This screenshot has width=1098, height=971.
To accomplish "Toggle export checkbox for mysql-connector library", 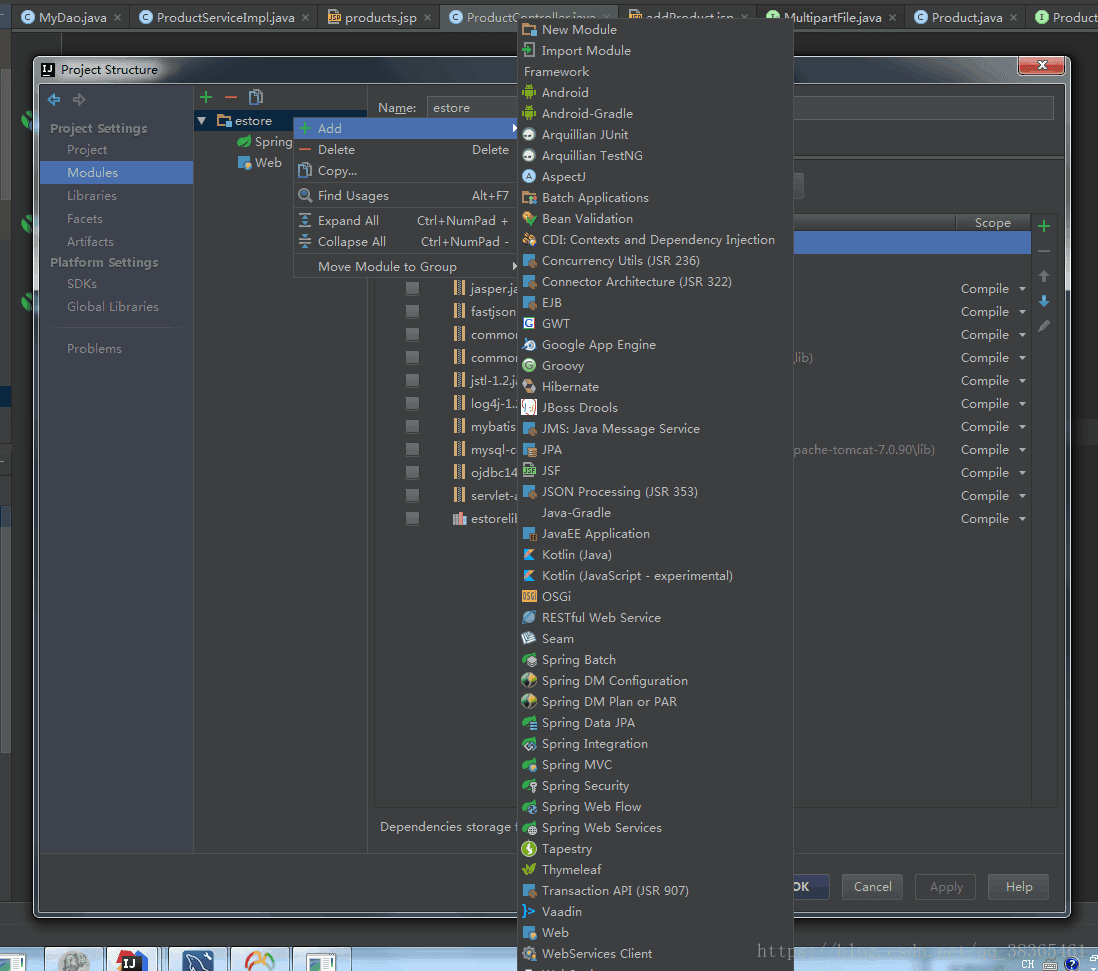I will click(x=412, y=449).
